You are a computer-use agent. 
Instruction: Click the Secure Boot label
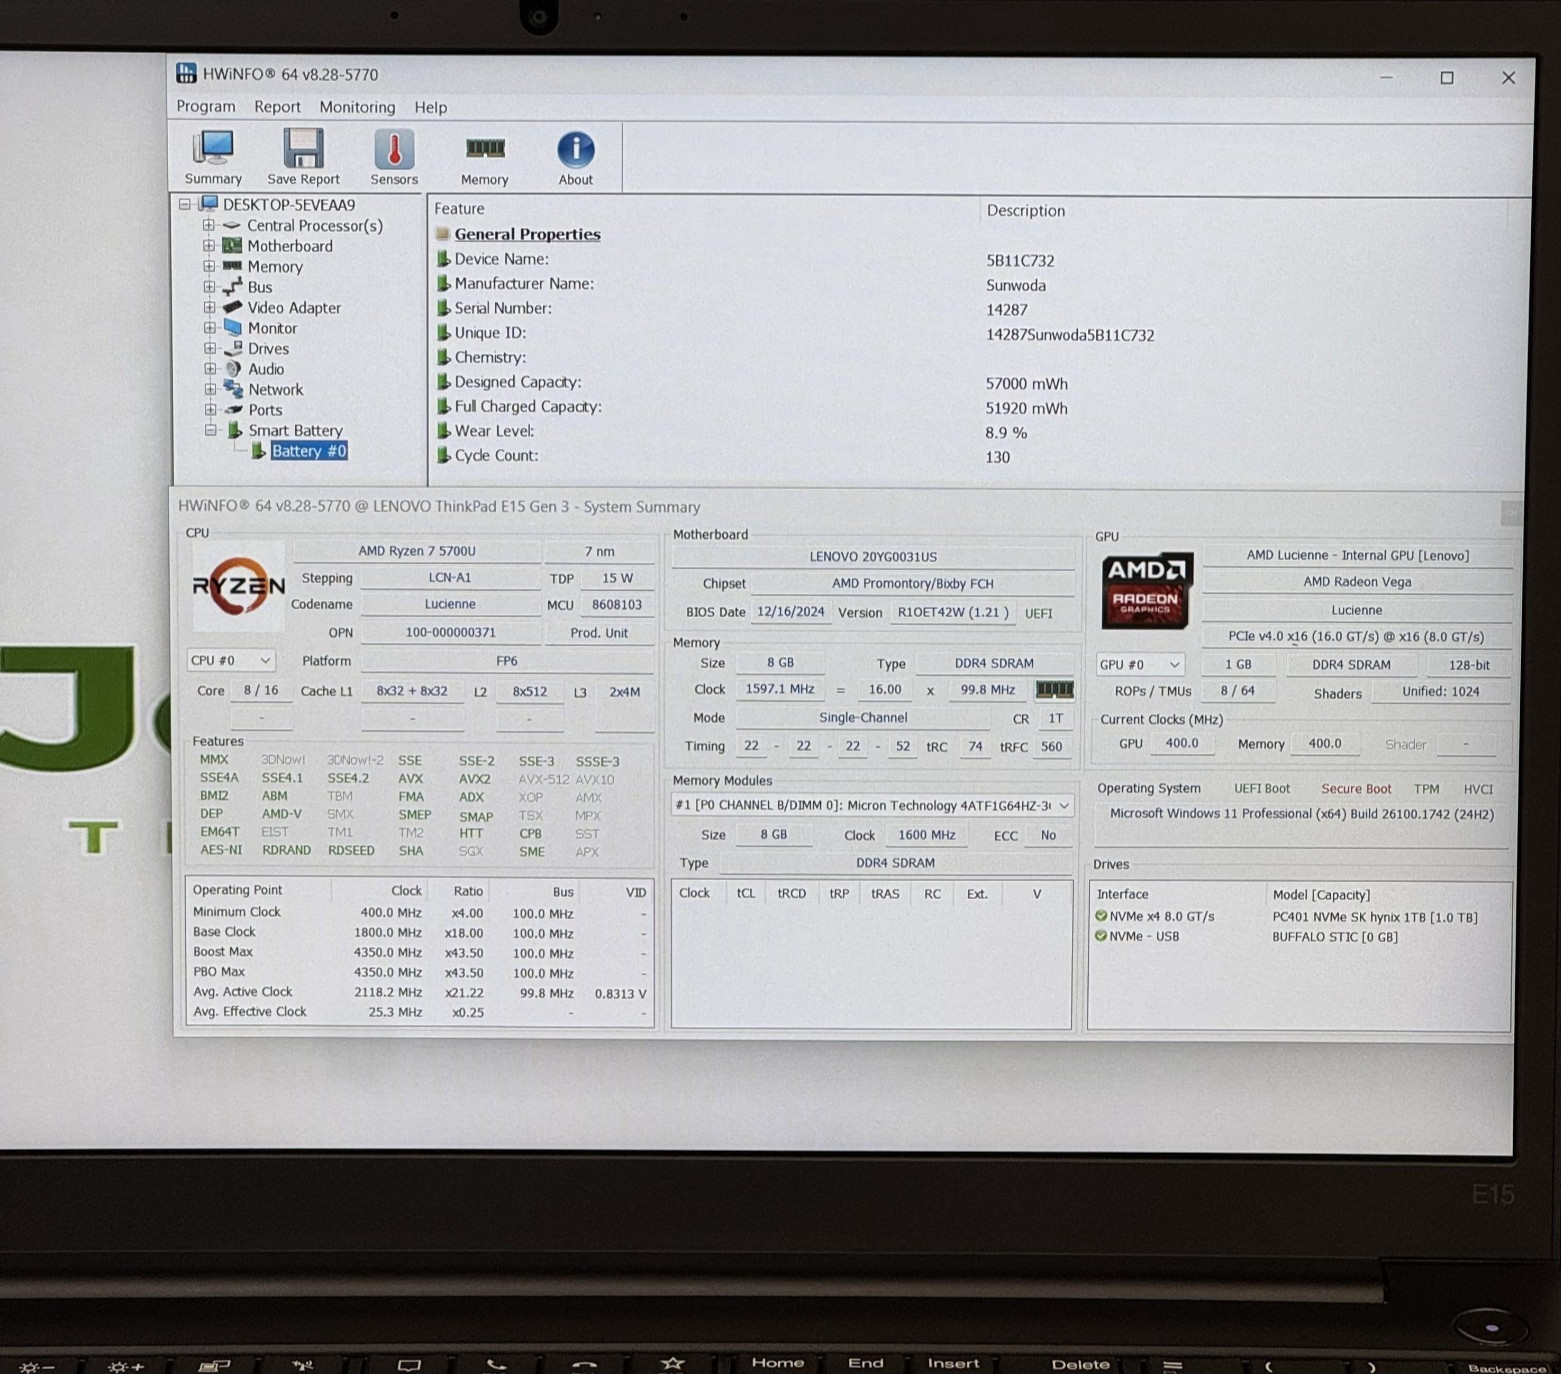(x=1356, y=789)
